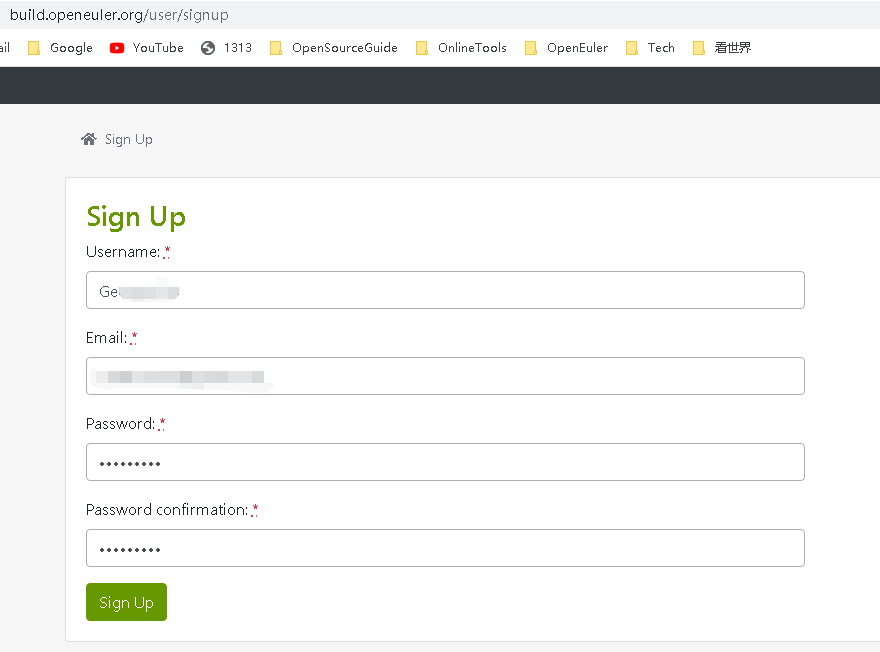Viewport: 880px width, 652px height.
Task: Click the Password confirmation input field
Action: pos(445,548)
